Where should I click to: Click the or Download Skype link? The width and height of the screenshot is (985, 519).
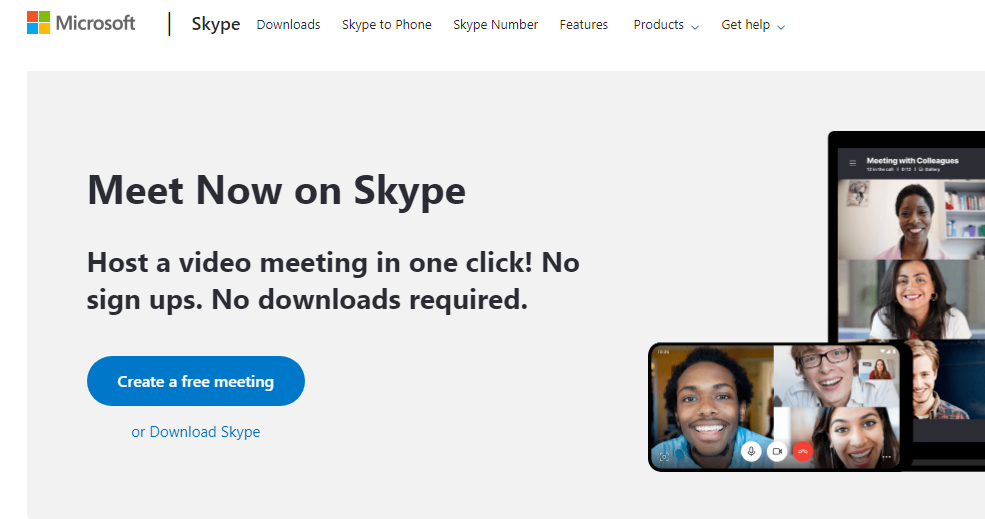tap(195, 432)
